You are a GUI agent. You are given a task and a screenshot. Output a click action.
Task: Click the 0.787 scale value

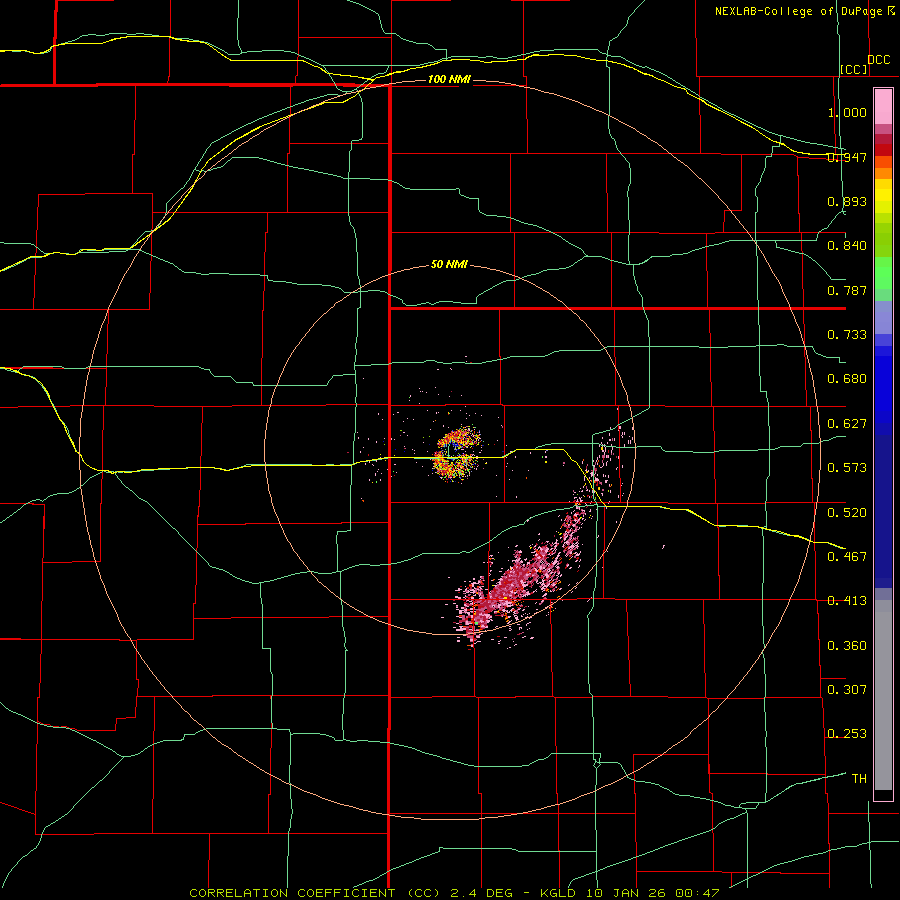tap(847, 290)
